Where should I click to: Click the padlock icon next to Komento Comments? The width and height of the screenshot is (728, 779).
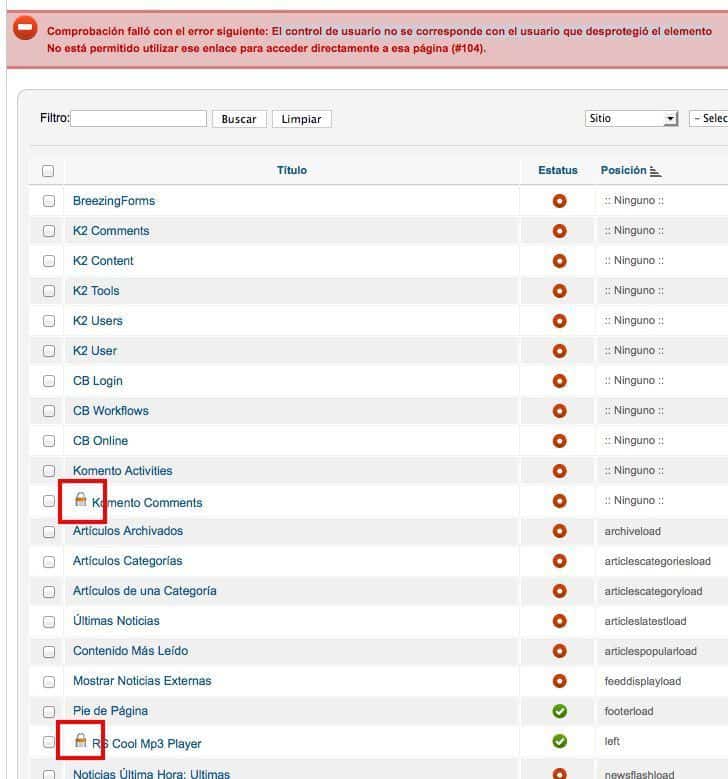(x=81, y=499)
